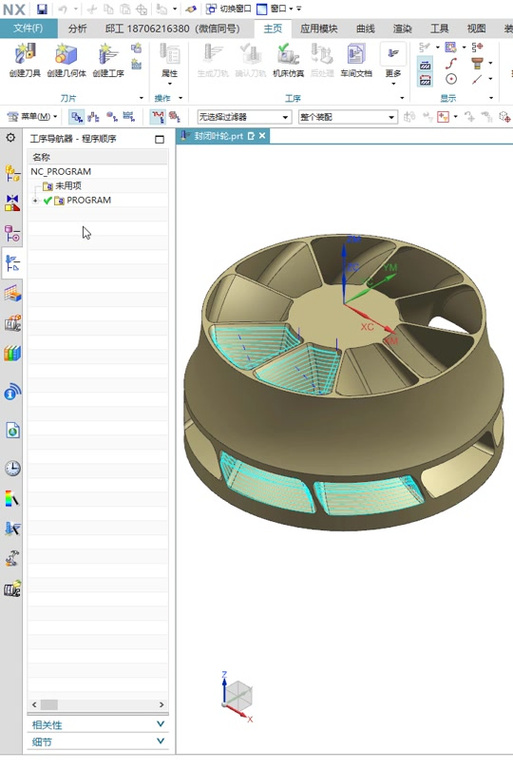Image resolution: width=513 pixels, height=770 pixels.
Task: Click the circle display icon in 显示 group
Action: point(451,79)
